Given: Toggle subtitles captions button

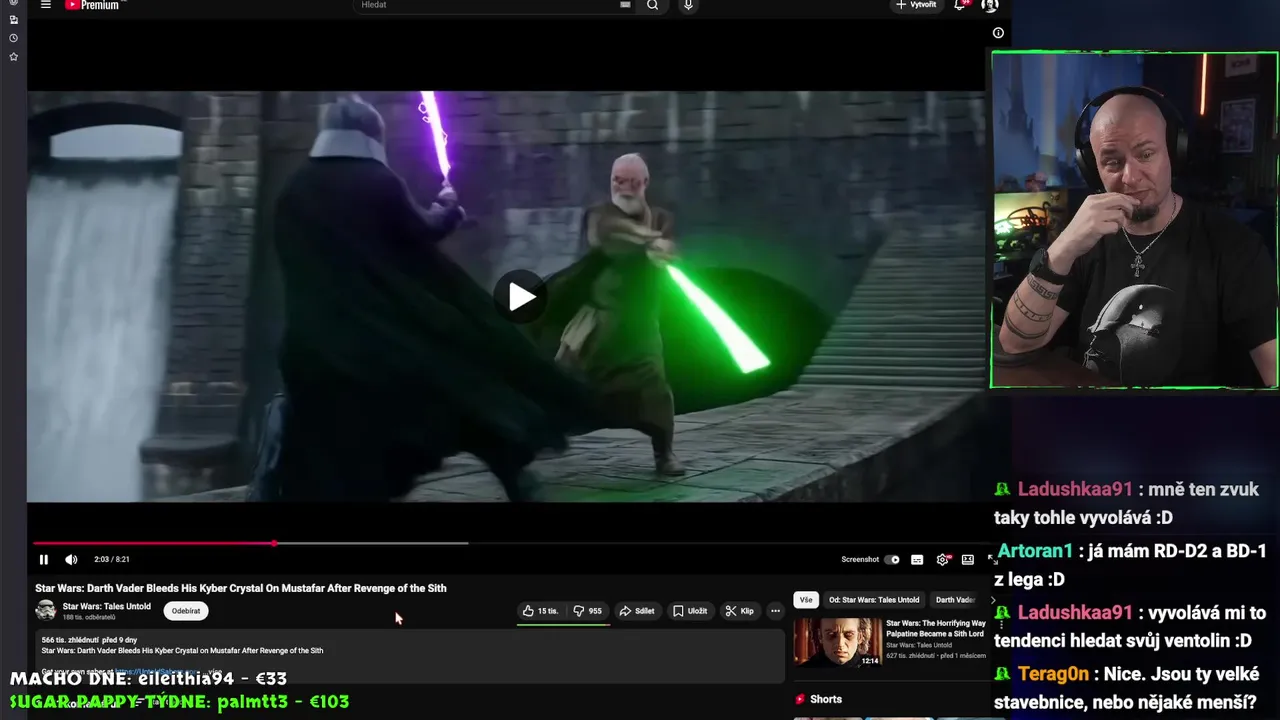Looking at the screenshot, I should (917, 560).
